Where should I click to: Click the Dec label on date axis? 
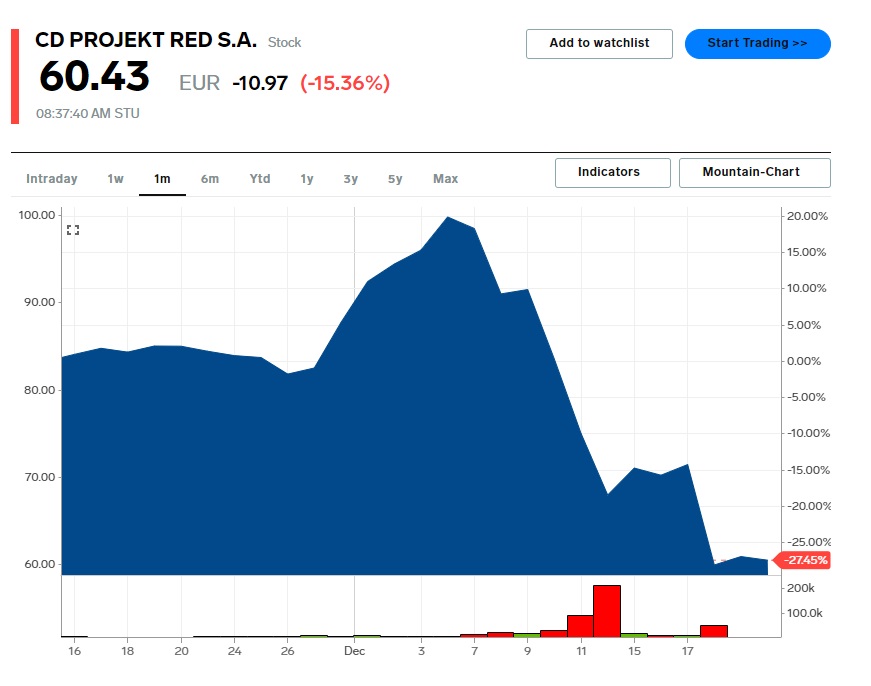pos(354,651)
